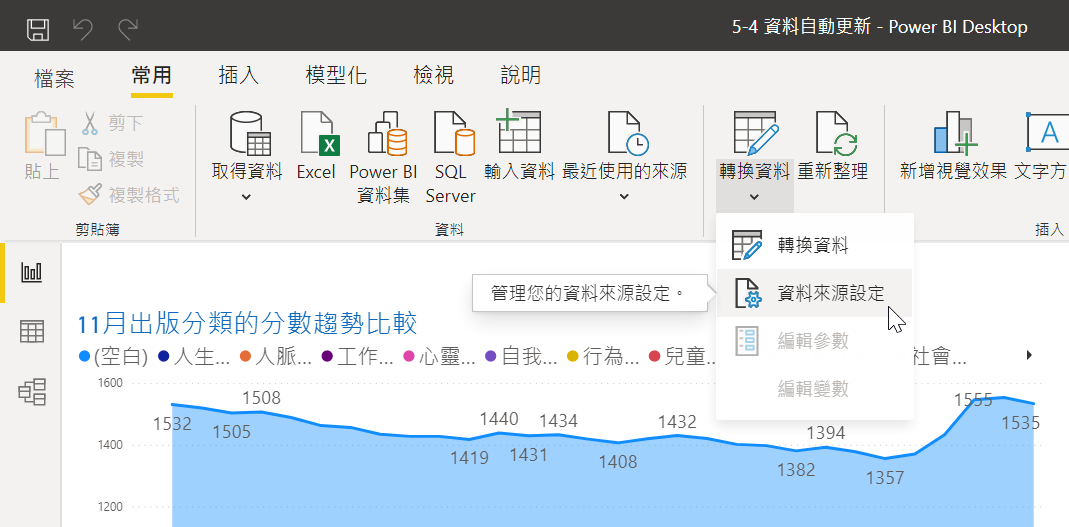Choose 資料來源設定 in dropdown menu
This screenshot has width=1069, height=527.
[815, 293]
